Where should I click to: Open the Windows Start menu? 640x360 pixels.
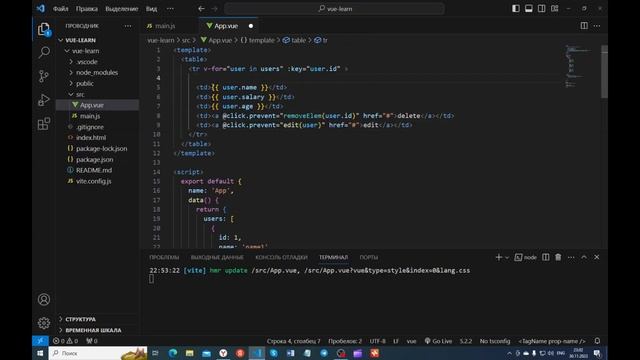[40, 353]
